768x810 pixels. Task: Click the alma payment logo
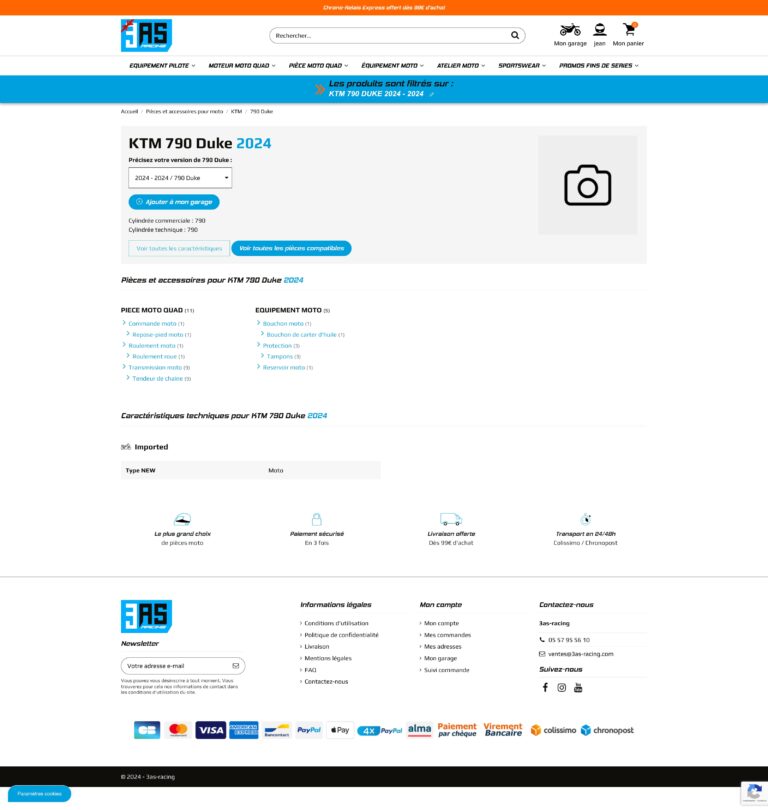click(x=419, y=730)
